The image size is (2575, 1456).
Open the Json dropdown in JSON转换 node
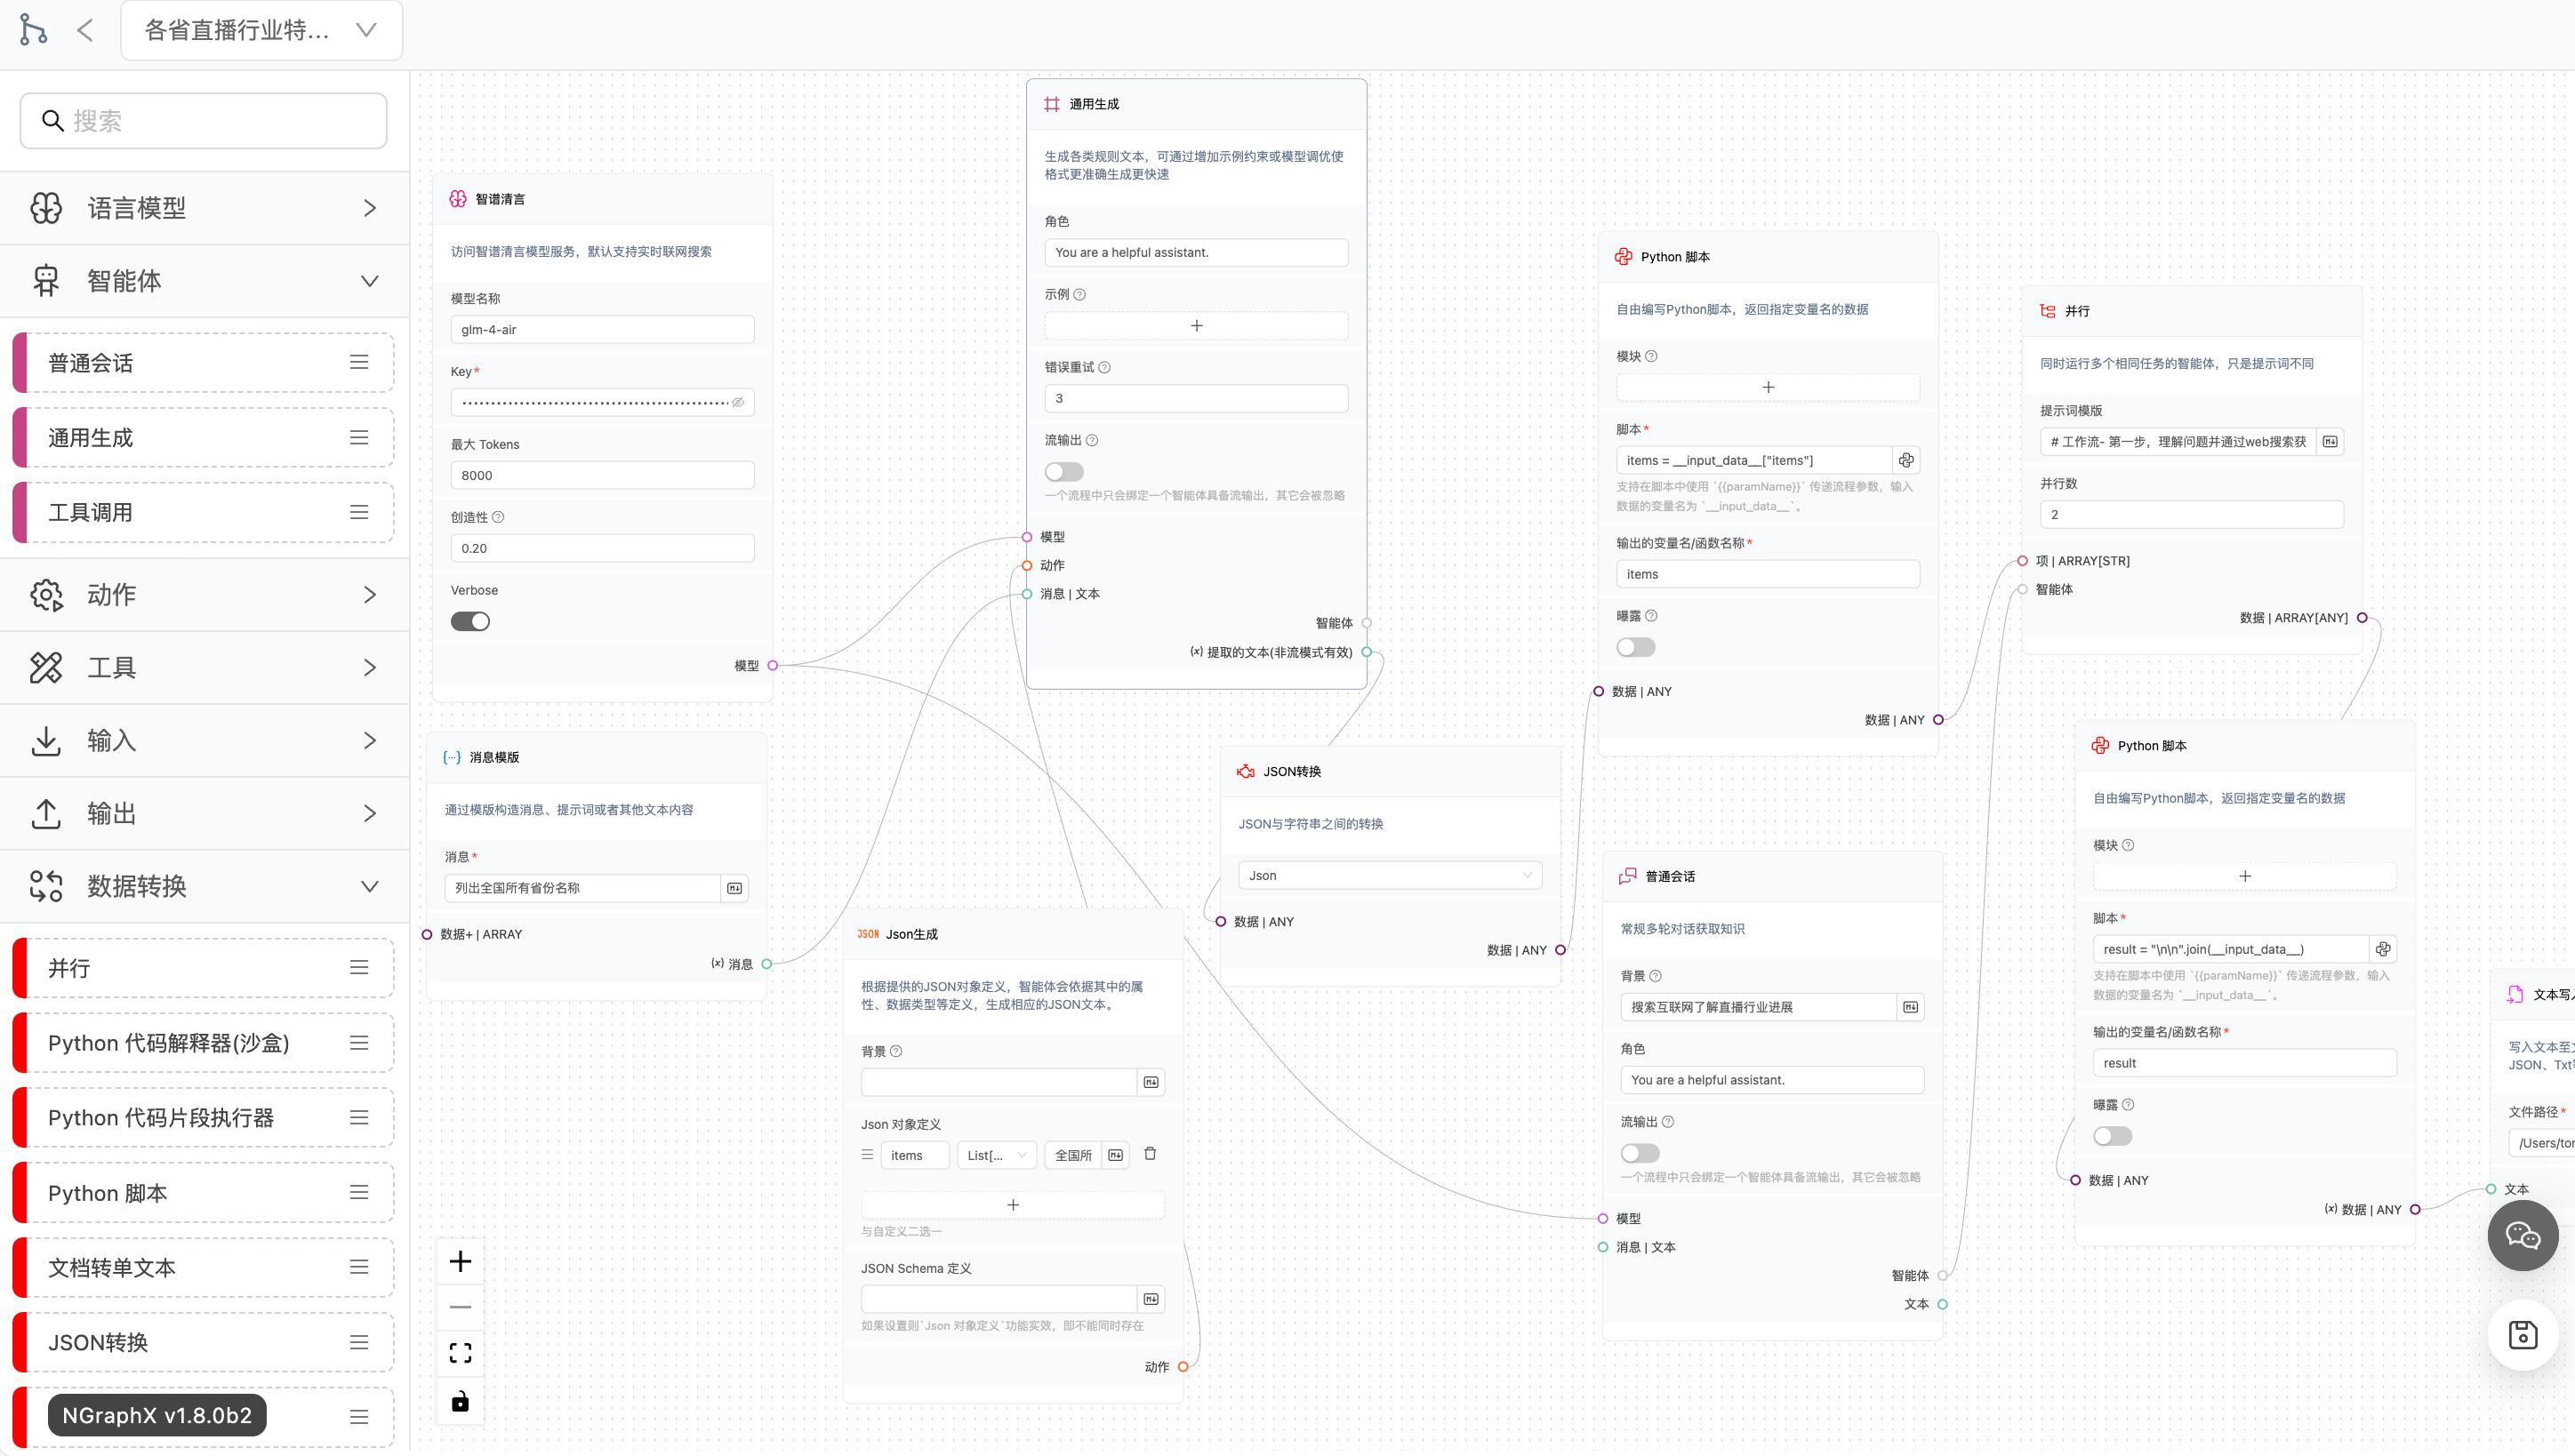pyautogui.click(x=1390, y=875)
